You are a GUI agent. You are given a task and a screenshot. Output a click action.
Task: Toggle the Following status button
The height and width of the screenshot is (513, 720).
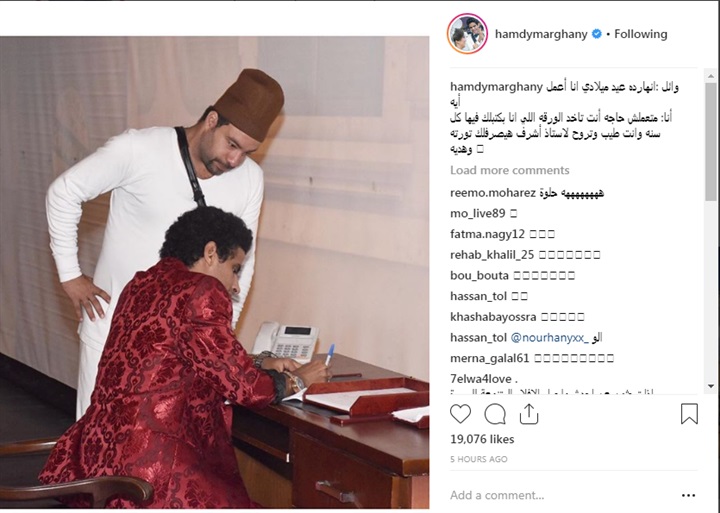coord(641,34)
